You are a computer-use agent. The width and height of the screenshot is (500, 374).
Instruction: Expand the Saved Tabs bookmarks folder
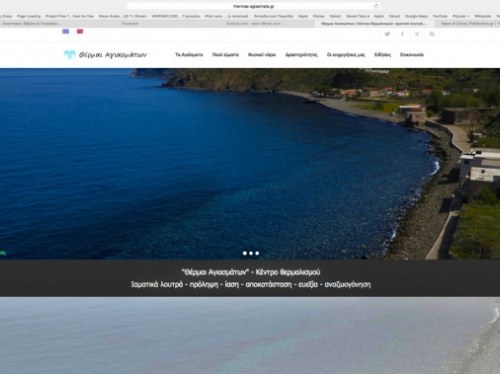[358, 16]
